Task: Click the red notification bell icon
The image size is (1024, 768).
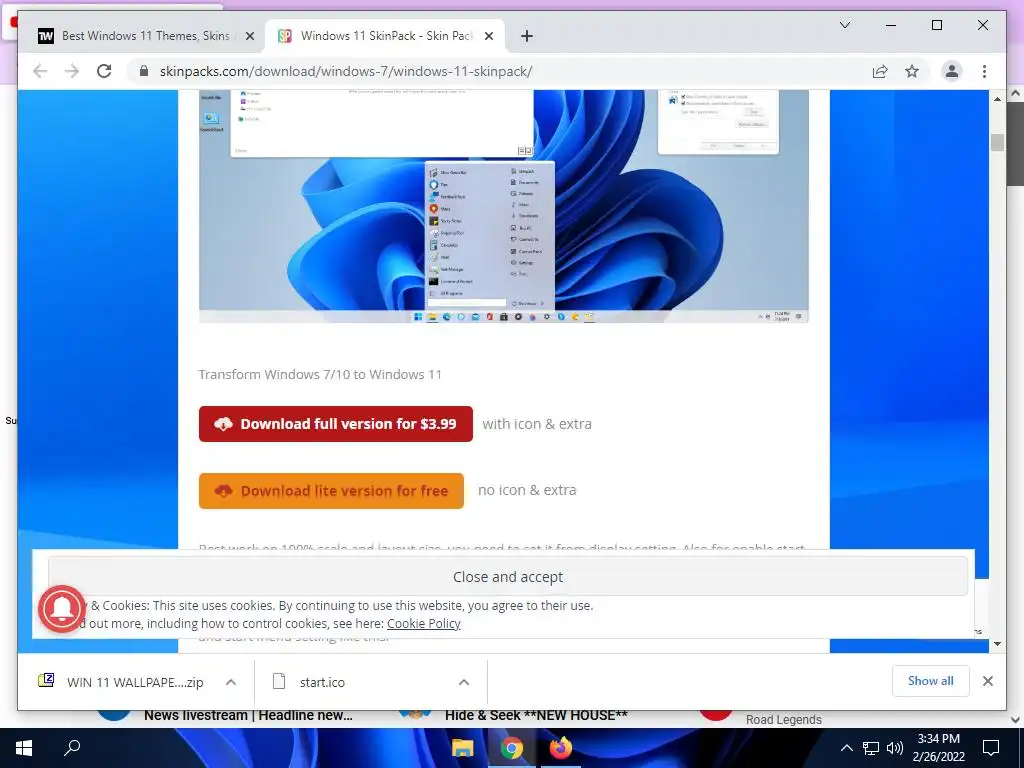Action: tap(62, 609)
